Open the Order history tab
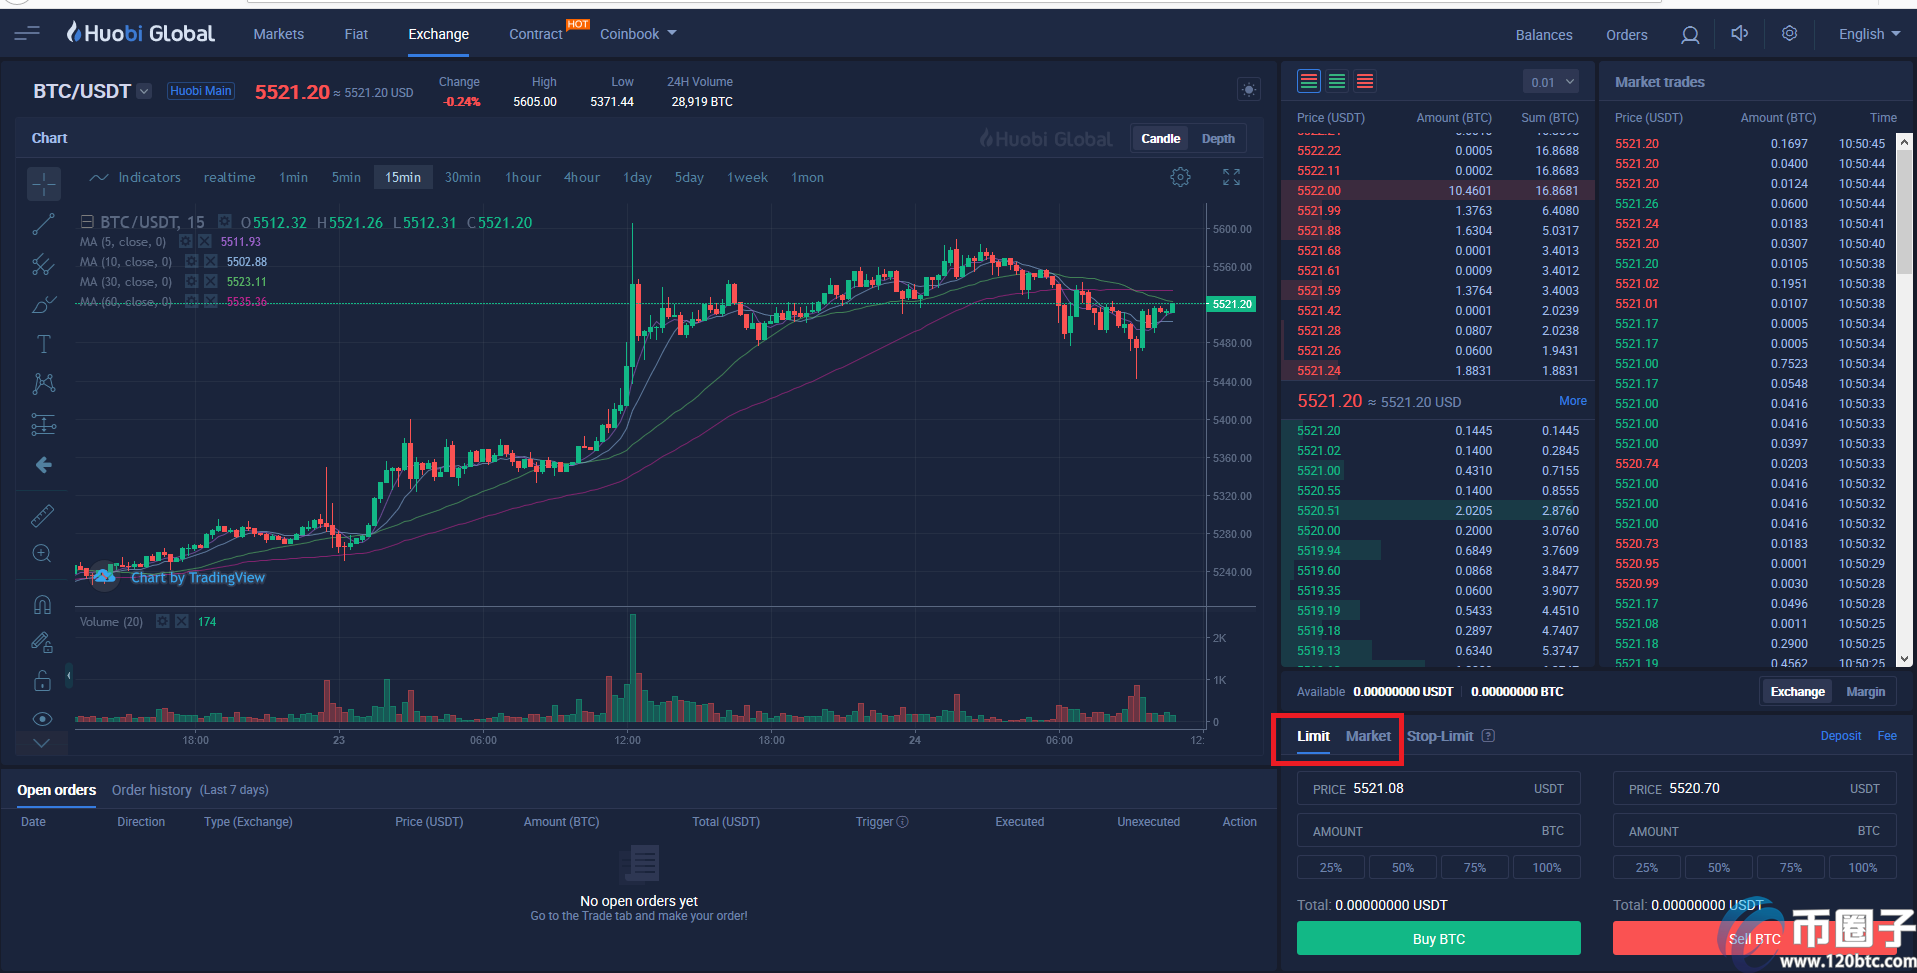 [151, 790]
